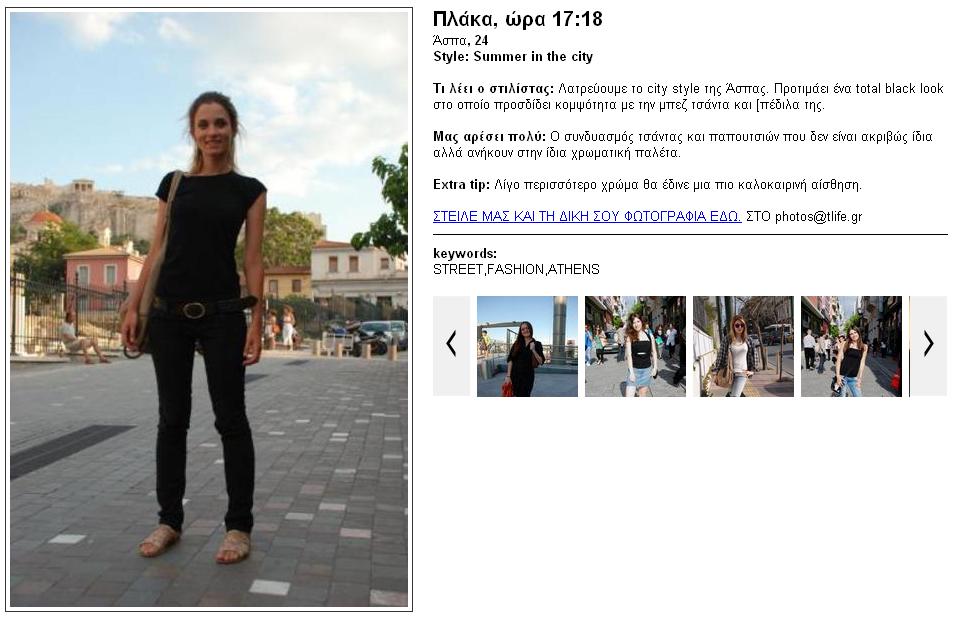
Task: Open thumbnail of woman in black dress
Action: click(527, 346)
